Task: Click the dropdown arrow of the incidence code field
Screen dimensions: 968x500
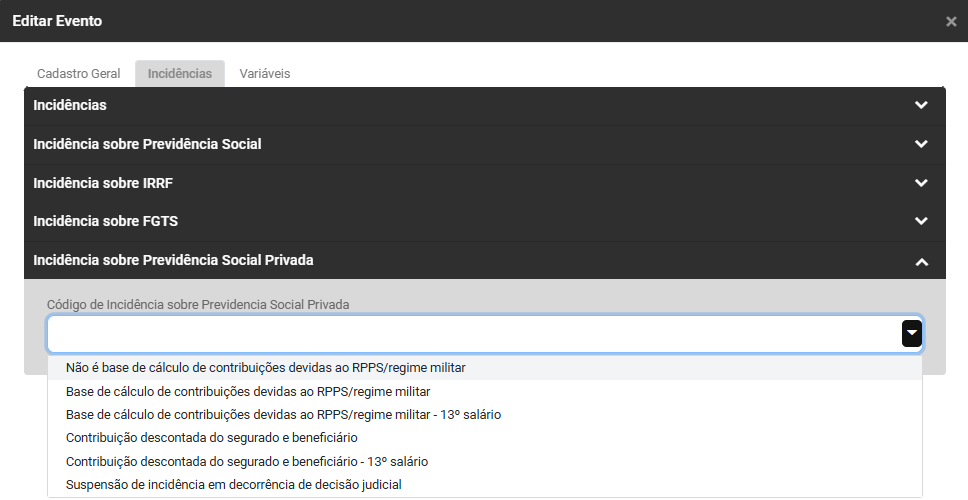Action: click(x=911, y=334)
